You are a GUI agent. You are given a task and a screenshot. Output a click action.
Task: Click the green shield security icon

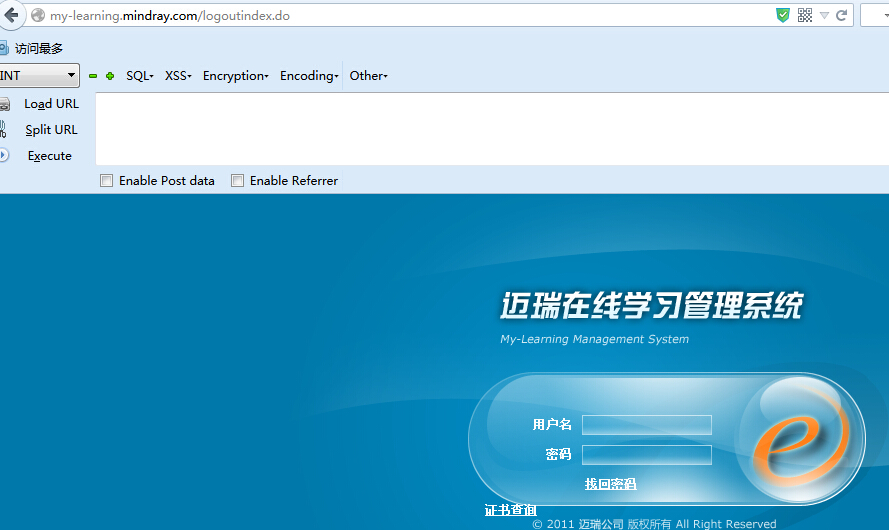click(782, 15)
